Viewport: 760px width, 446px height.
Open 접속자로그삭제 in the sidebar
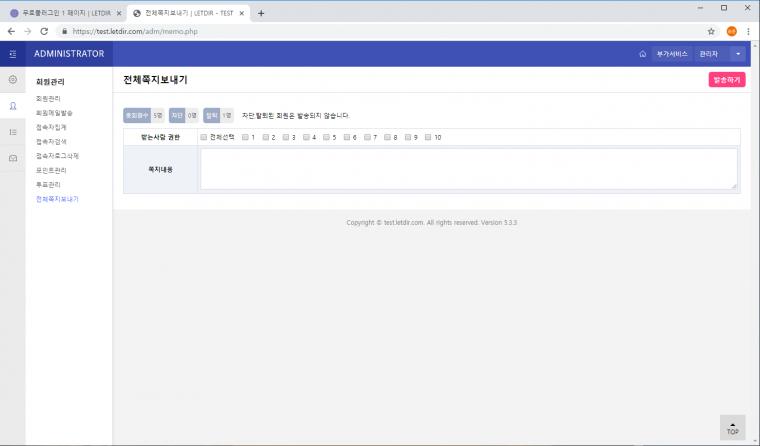tap(57, 156)
